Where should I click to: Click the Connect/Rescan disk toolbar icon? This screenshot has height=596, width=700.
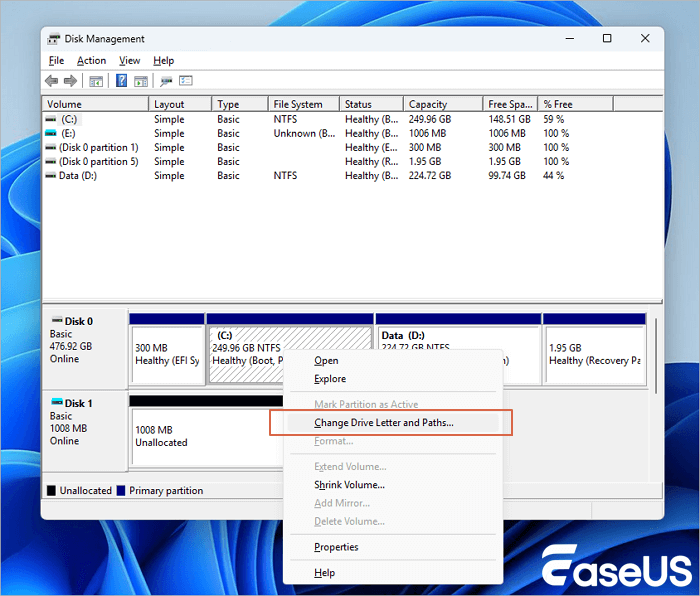point(166,81)
